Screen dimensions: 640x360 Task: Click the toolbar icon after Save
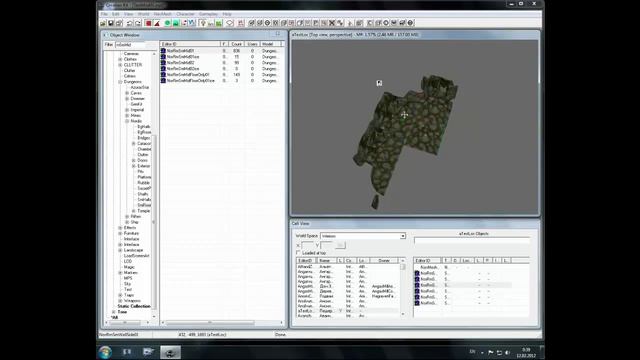point(119,23)
